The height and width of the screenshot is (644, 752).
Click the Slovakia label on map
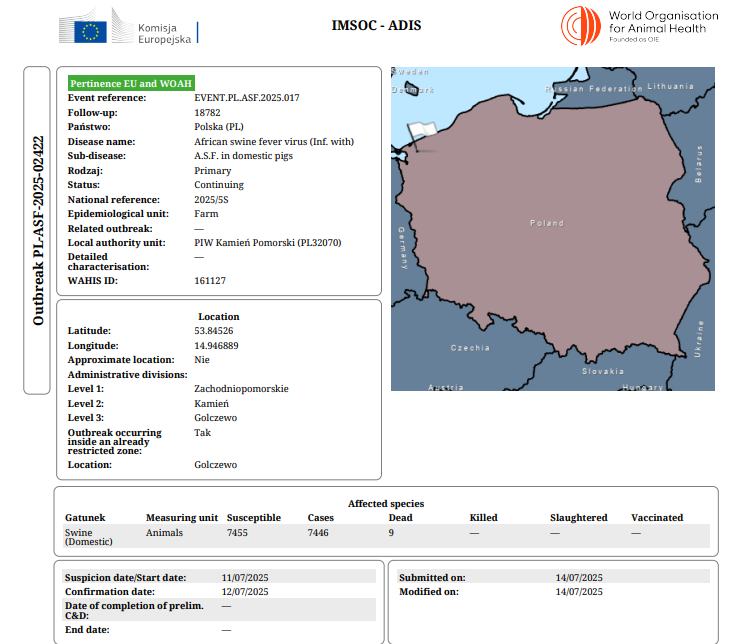[x=603, y=371]
